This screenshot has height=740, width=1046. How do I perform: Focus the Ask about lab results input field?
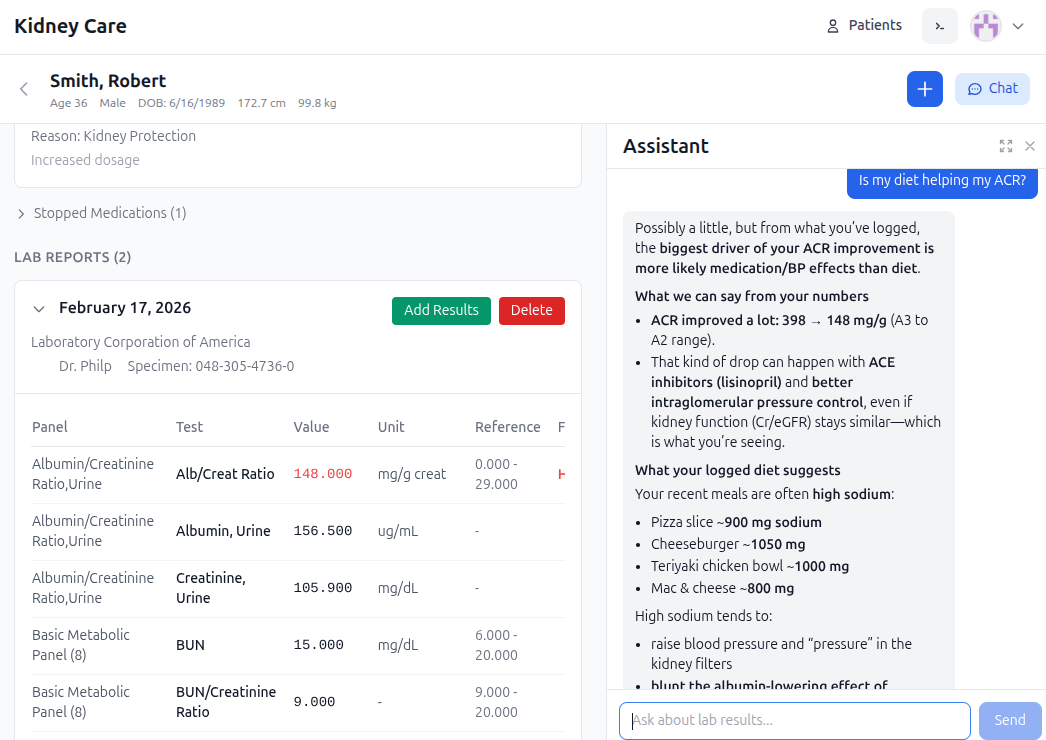click(x=795, y=720)
